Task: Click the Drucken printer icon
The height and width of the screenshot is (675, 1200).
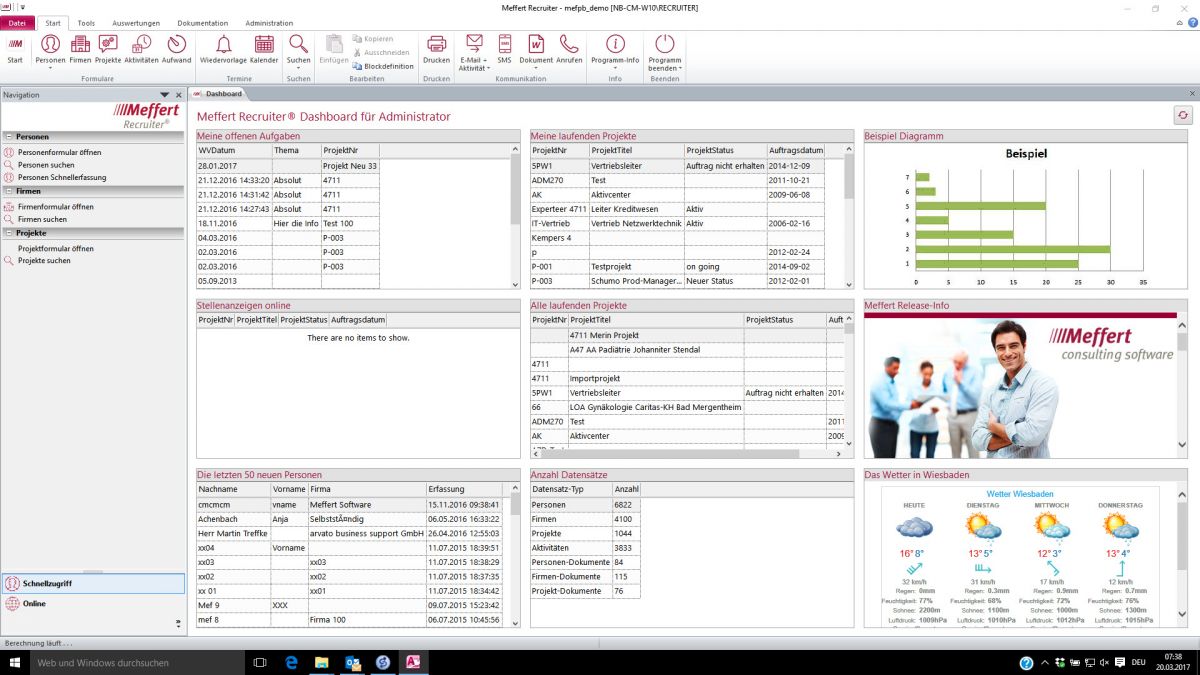Action: 437,49
